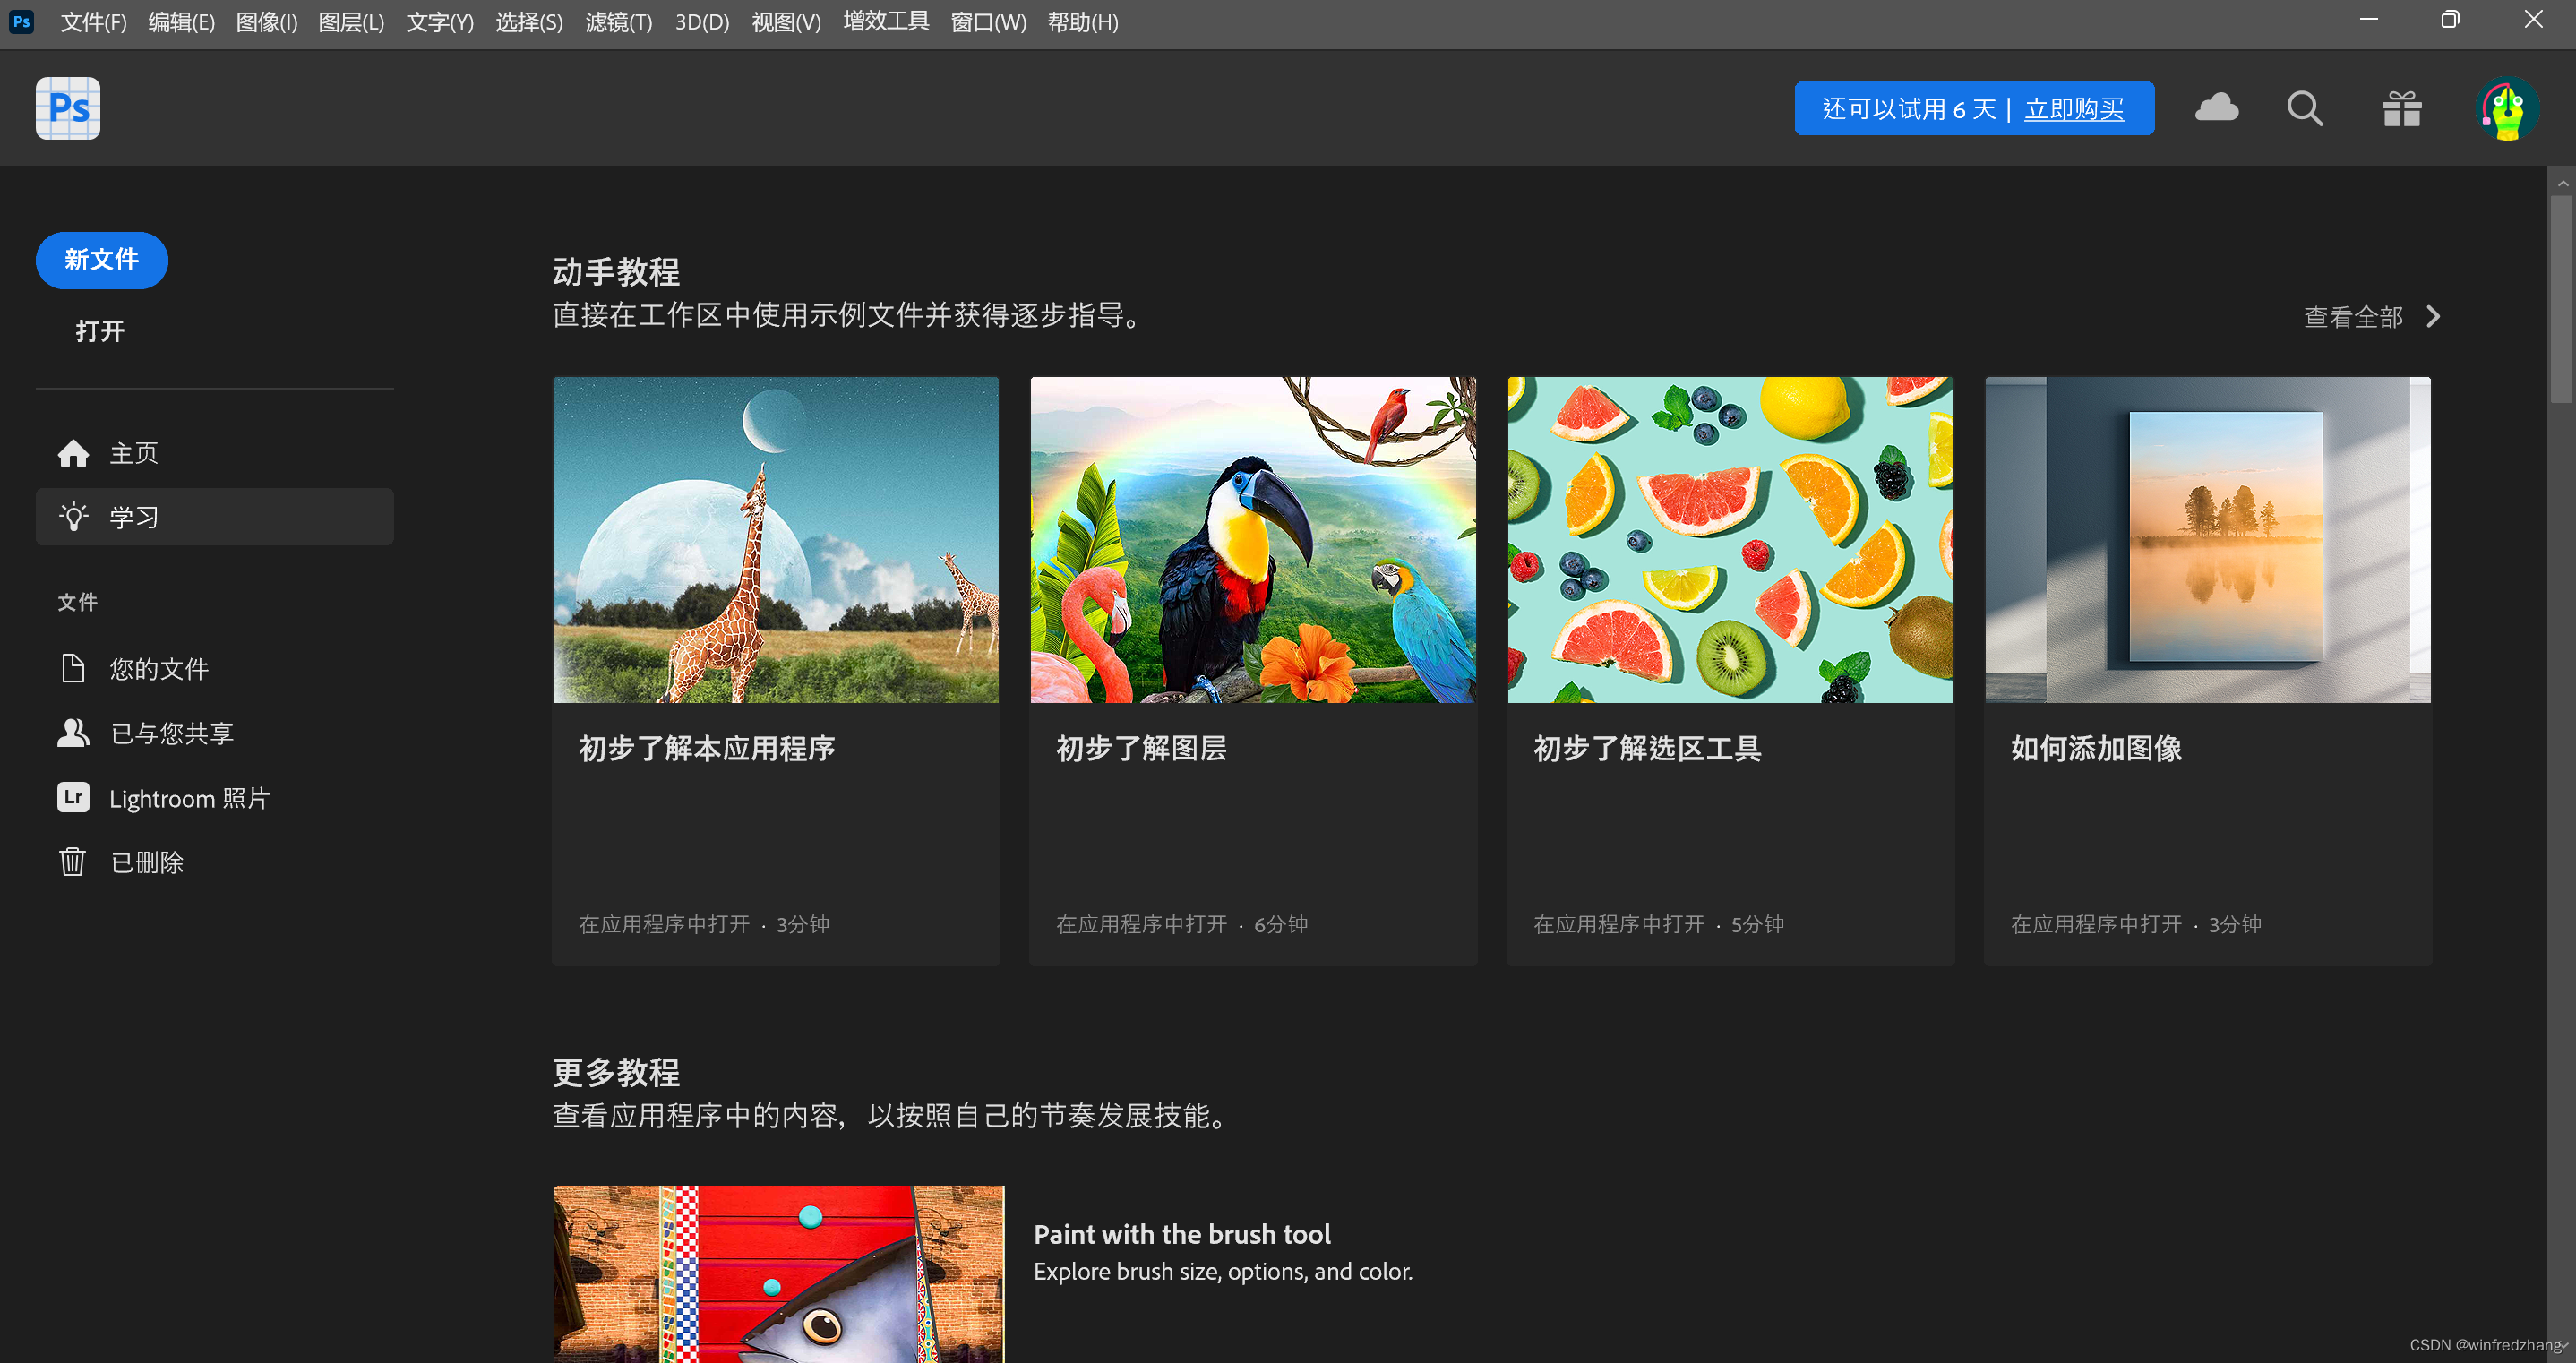The height and width of the screenshot is (1363, 2576).
Task: Open the gift box what's new icon
Action: click(x=2401, y=108)
